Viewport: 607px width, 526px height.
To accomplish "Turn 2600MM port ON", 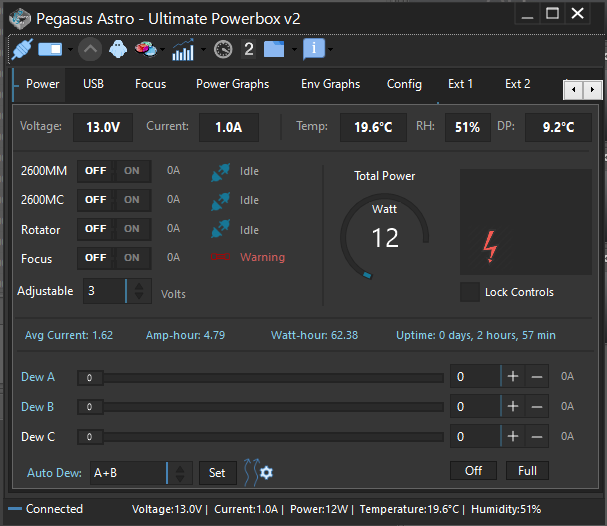I will (132, 171).
